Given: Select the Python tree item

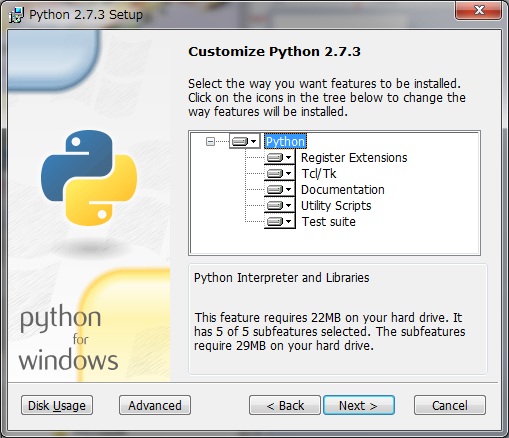Looking at the screenshot, I should coord(285,141).
